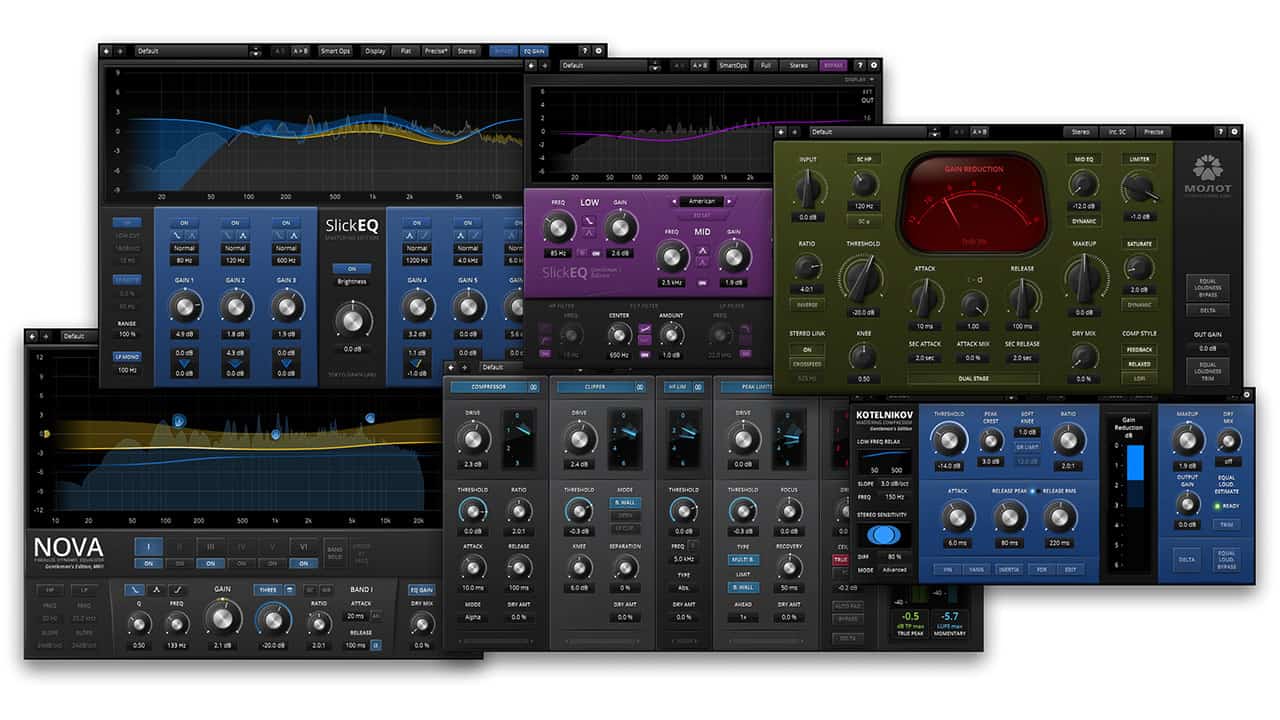Toggle the ON switch for Nova's Band I
The width and height of the screenshot is (1280, 720).
click(148, 564)
